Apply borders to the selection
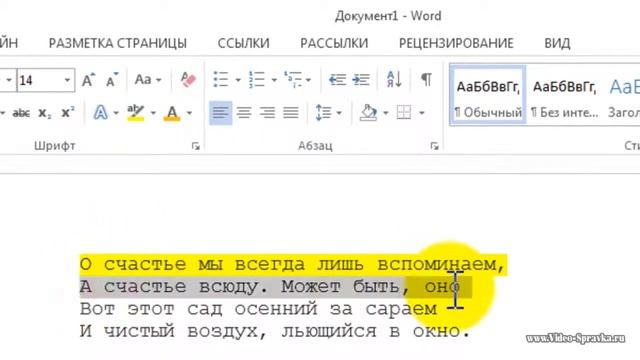The width and height of the screenshot is (640, 360). coord(404,113)
